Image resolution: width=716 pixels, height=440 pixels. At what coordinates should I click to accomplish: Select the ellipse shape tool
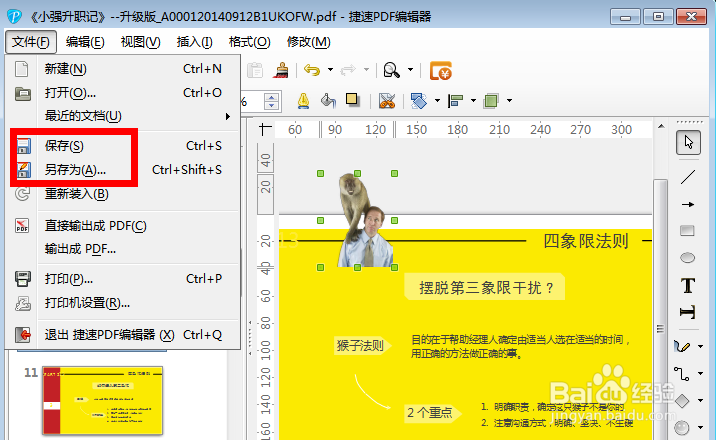[x=687, y=258]
